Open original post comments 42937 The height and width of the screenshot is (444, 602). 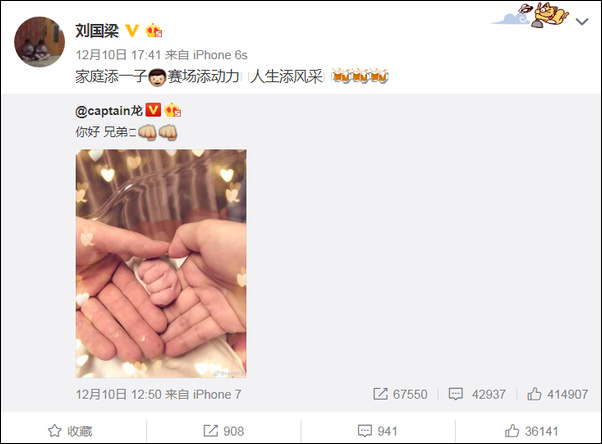pyautogui.click(x=477, y=394)
